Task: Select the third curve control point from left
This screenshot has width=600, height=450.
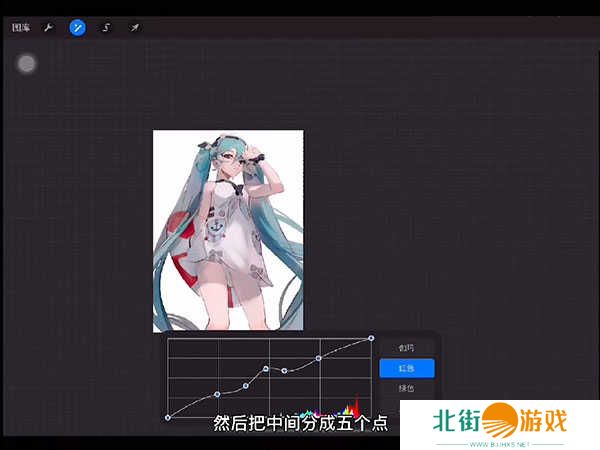Action: [x=246, y=385]
